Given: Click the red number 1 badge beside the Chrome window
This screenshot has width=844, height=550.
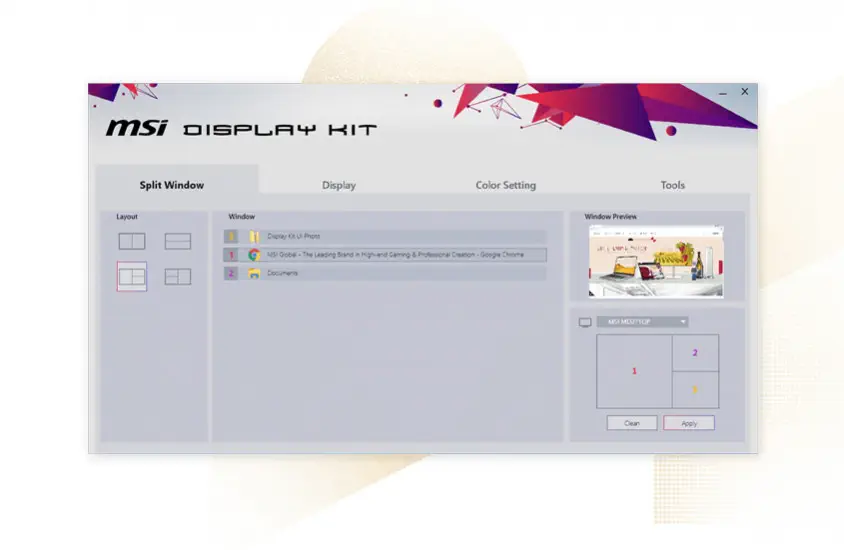Looking at the screenshot, I should pyautogui.click(x=231, y=255).
